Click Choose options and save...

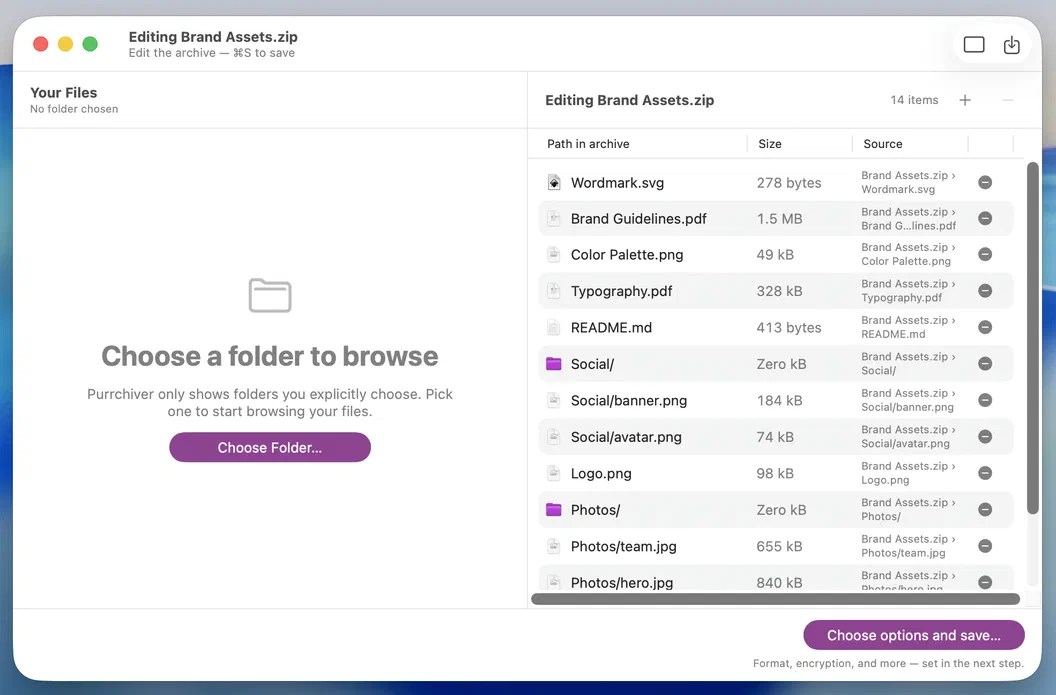coord(914,635)
